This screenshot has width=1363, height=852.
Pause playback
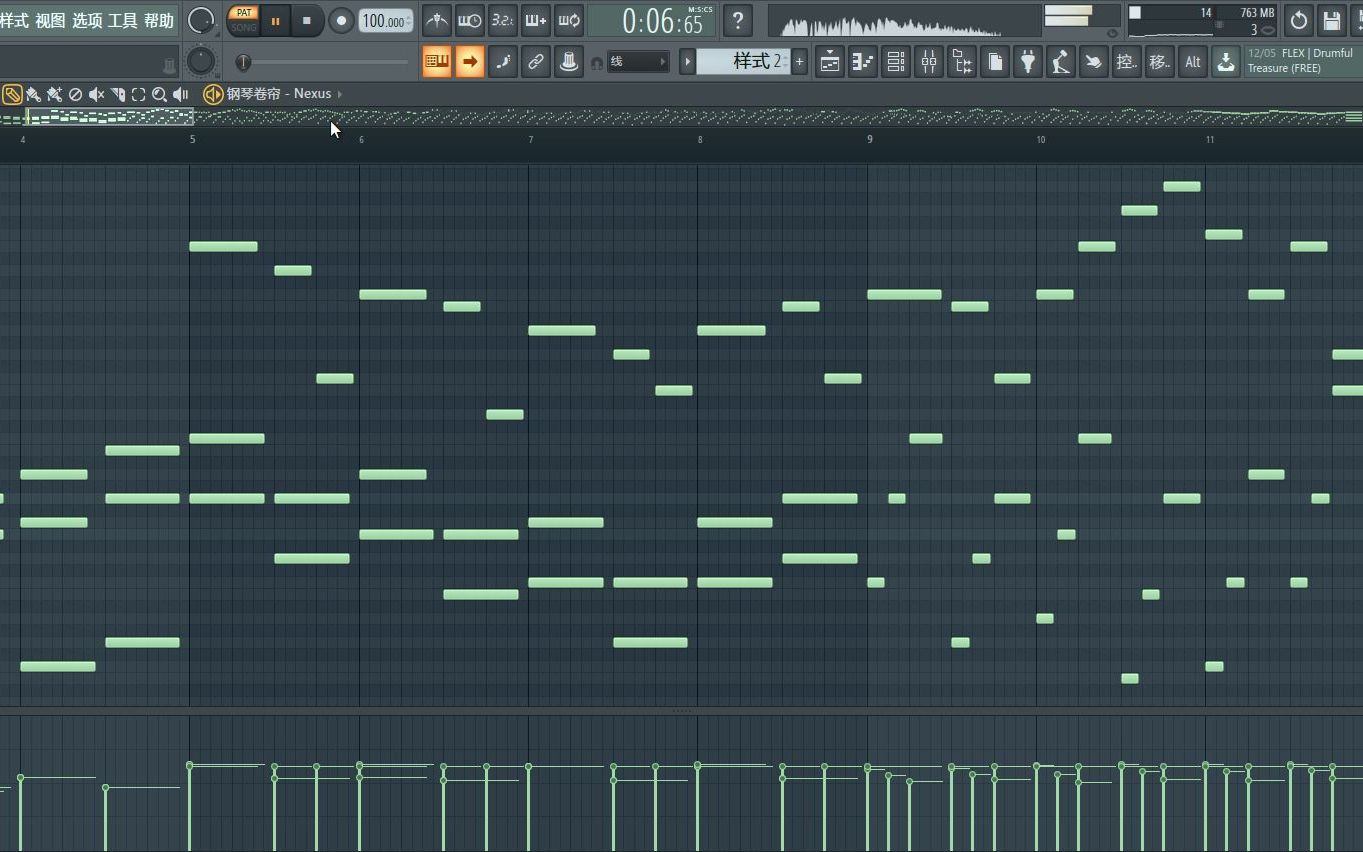tap(275, 20)
